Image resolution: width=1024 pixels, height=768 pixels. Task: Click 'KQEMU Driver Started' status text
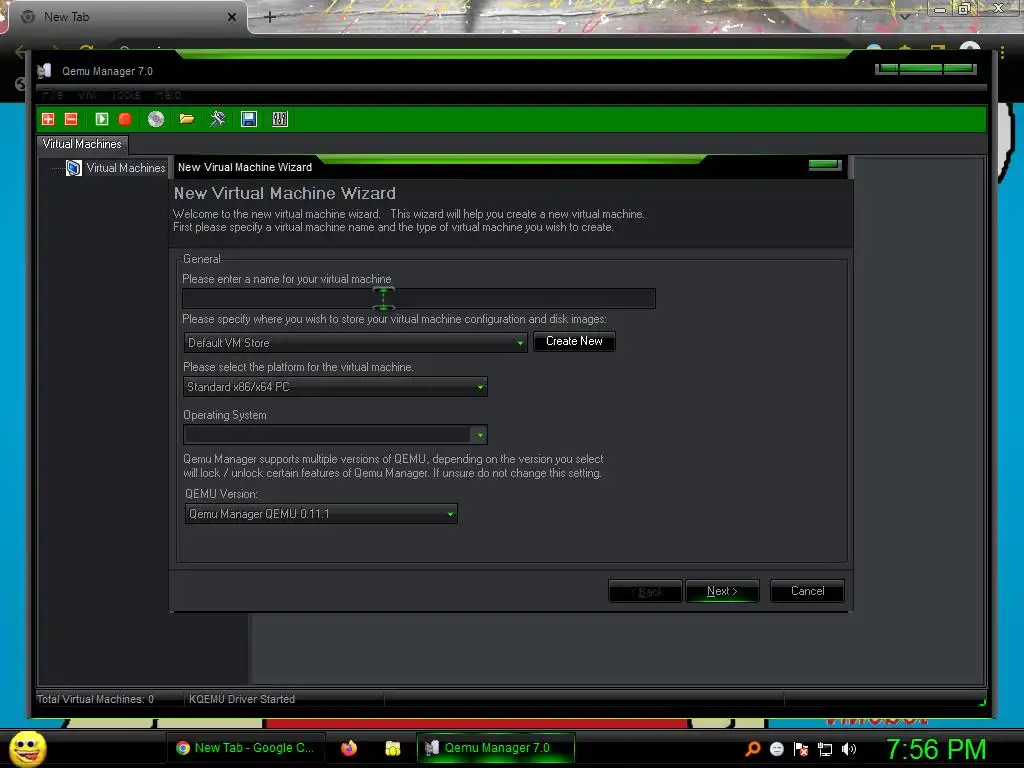point(242,699)
